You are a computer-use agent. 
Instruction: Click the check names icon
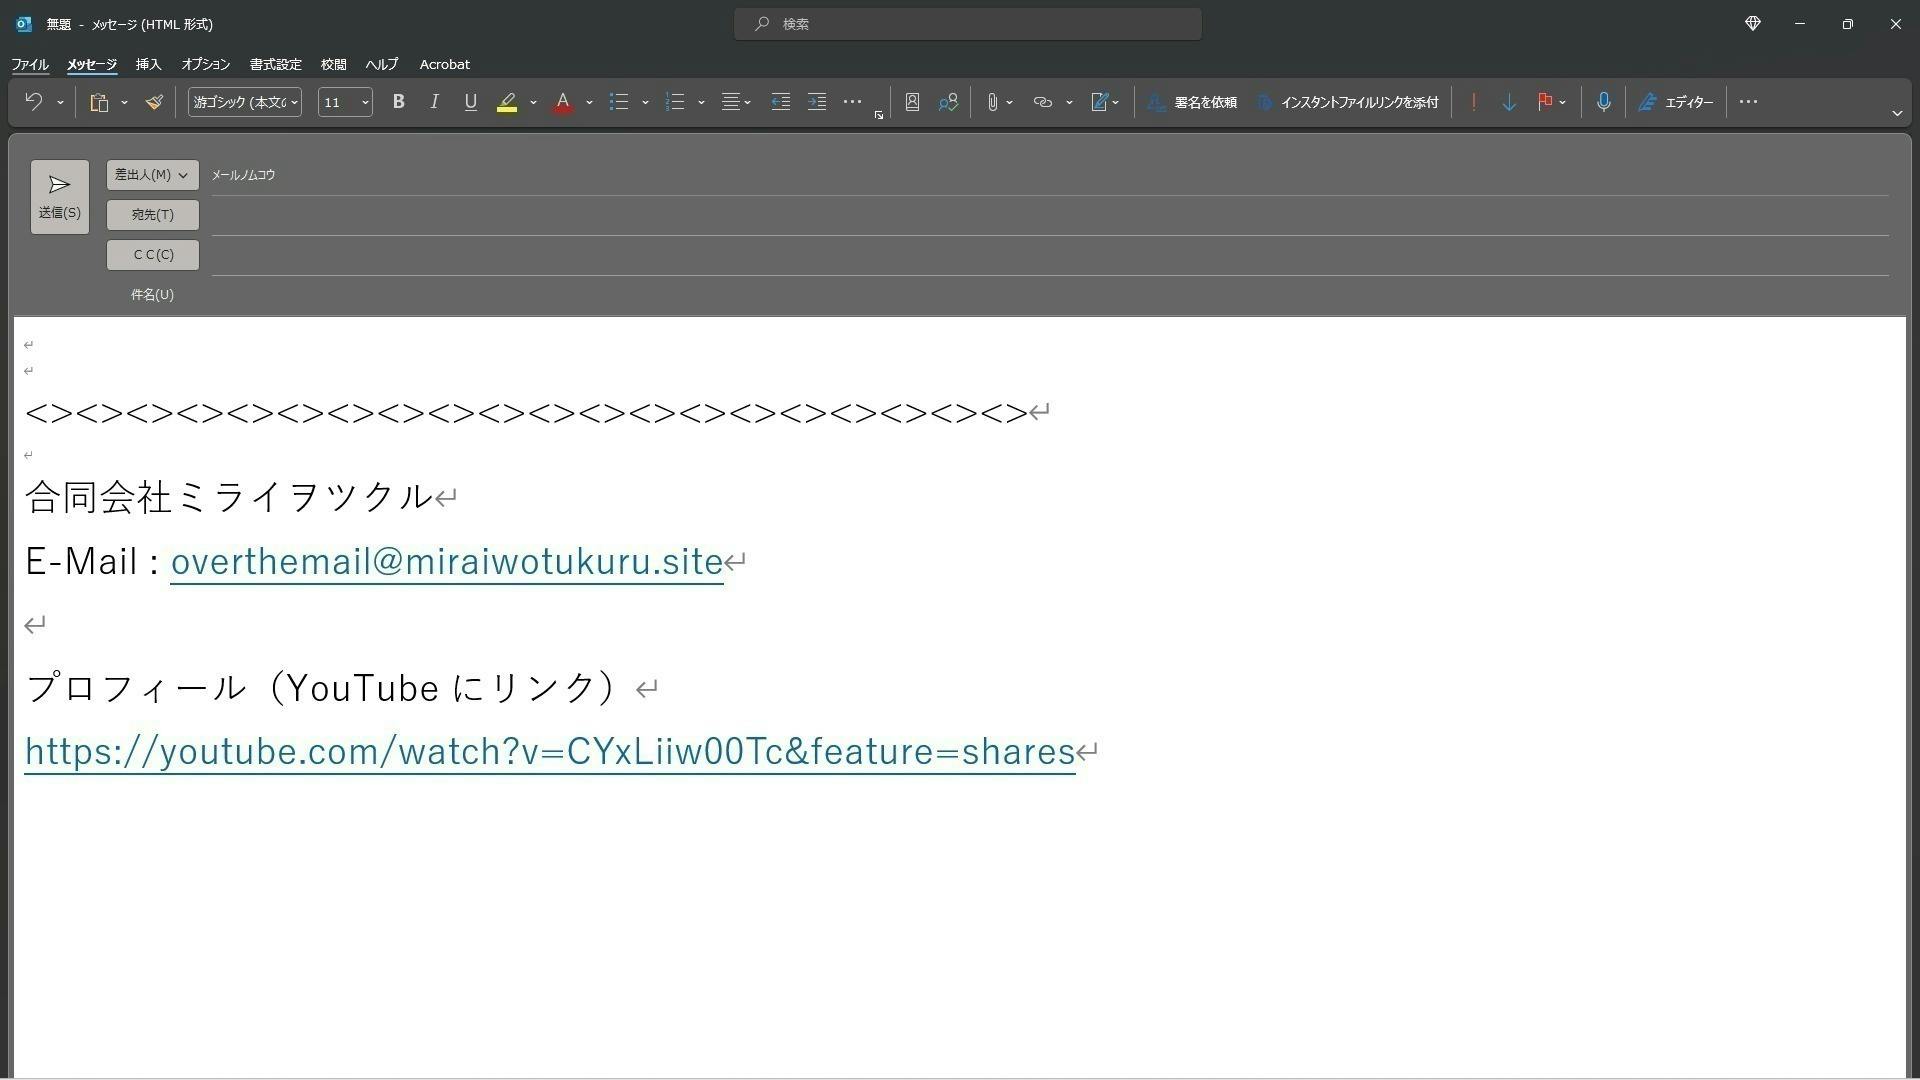pos(948,102)
